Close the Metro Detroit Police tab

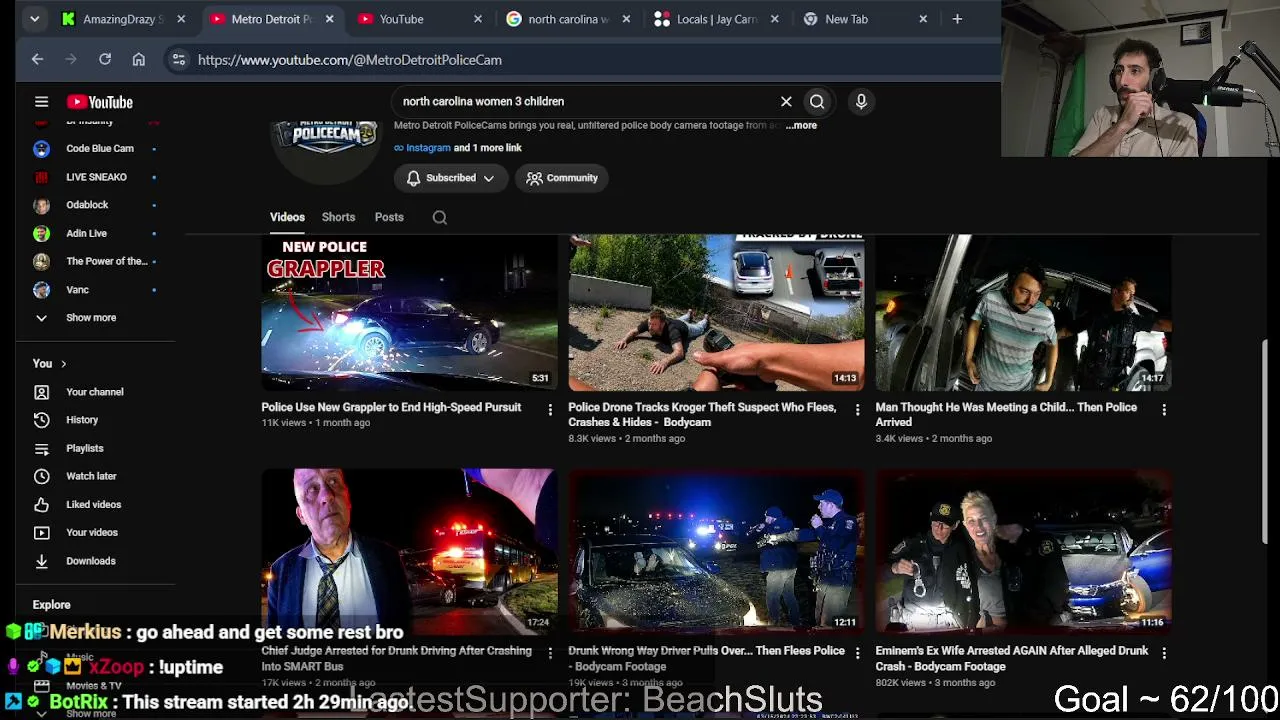[x=329, y=19]
